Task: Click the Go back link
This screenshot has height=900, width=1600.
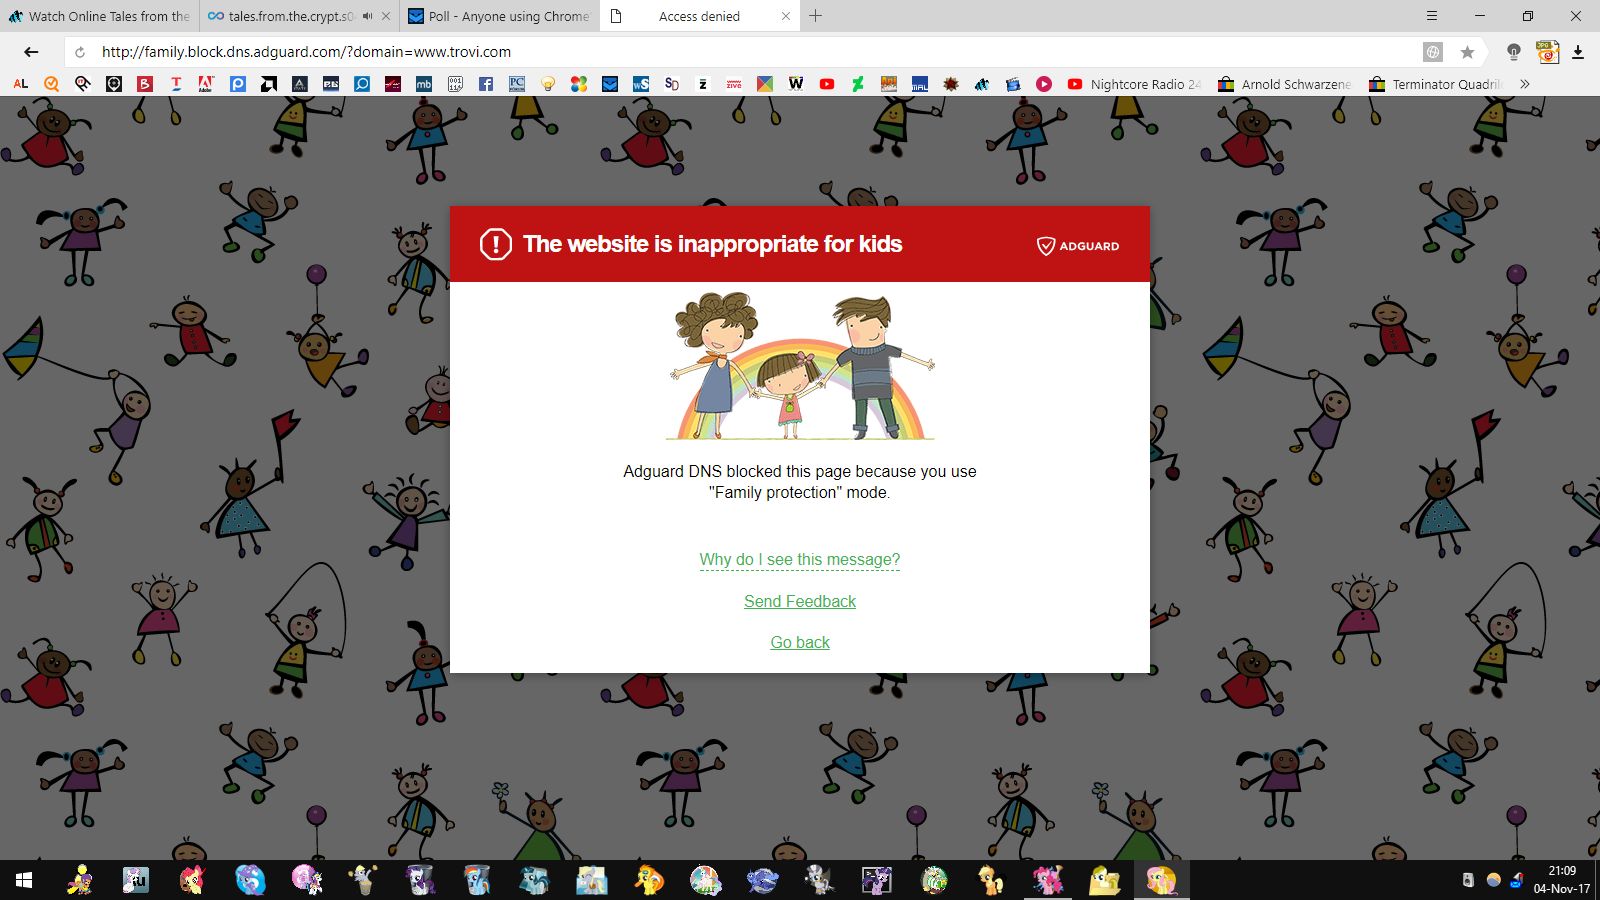Action: [800, 642]
